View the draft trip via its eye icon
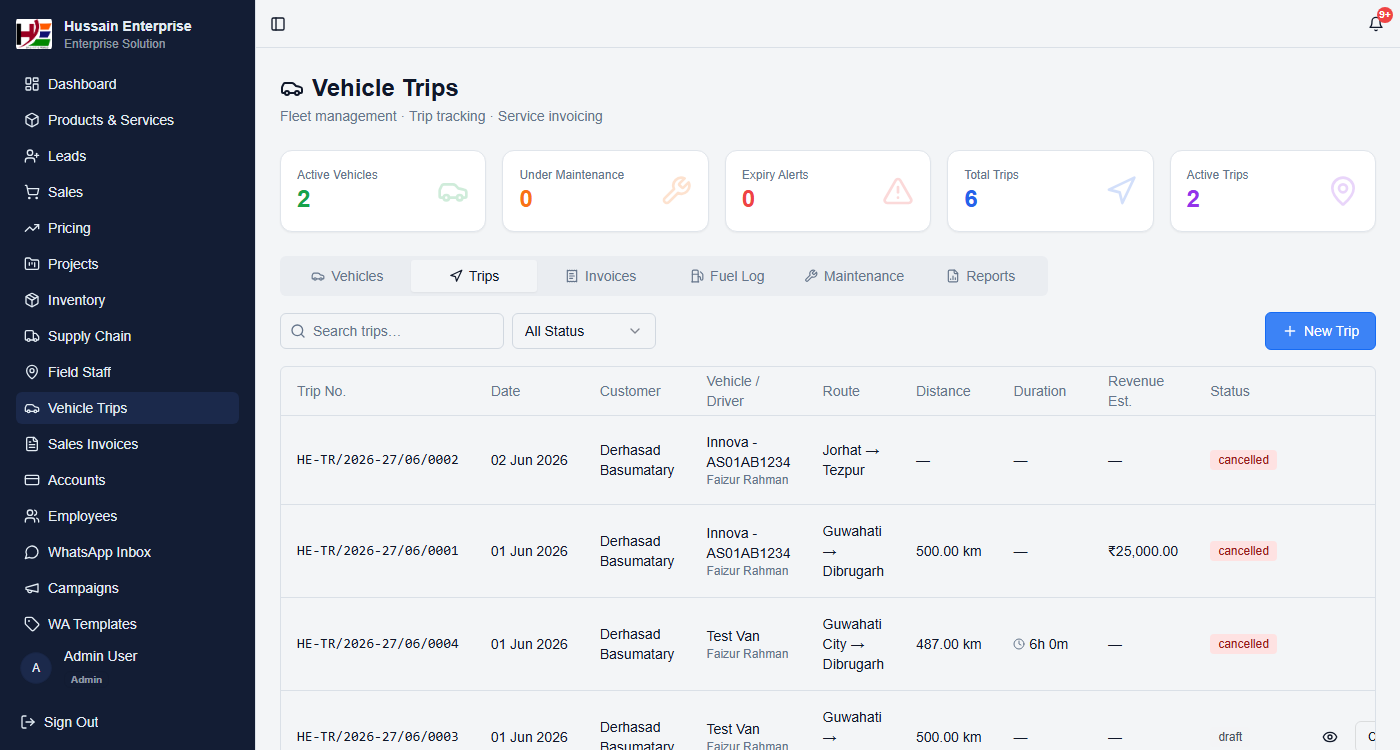 tap(1330, 737)
